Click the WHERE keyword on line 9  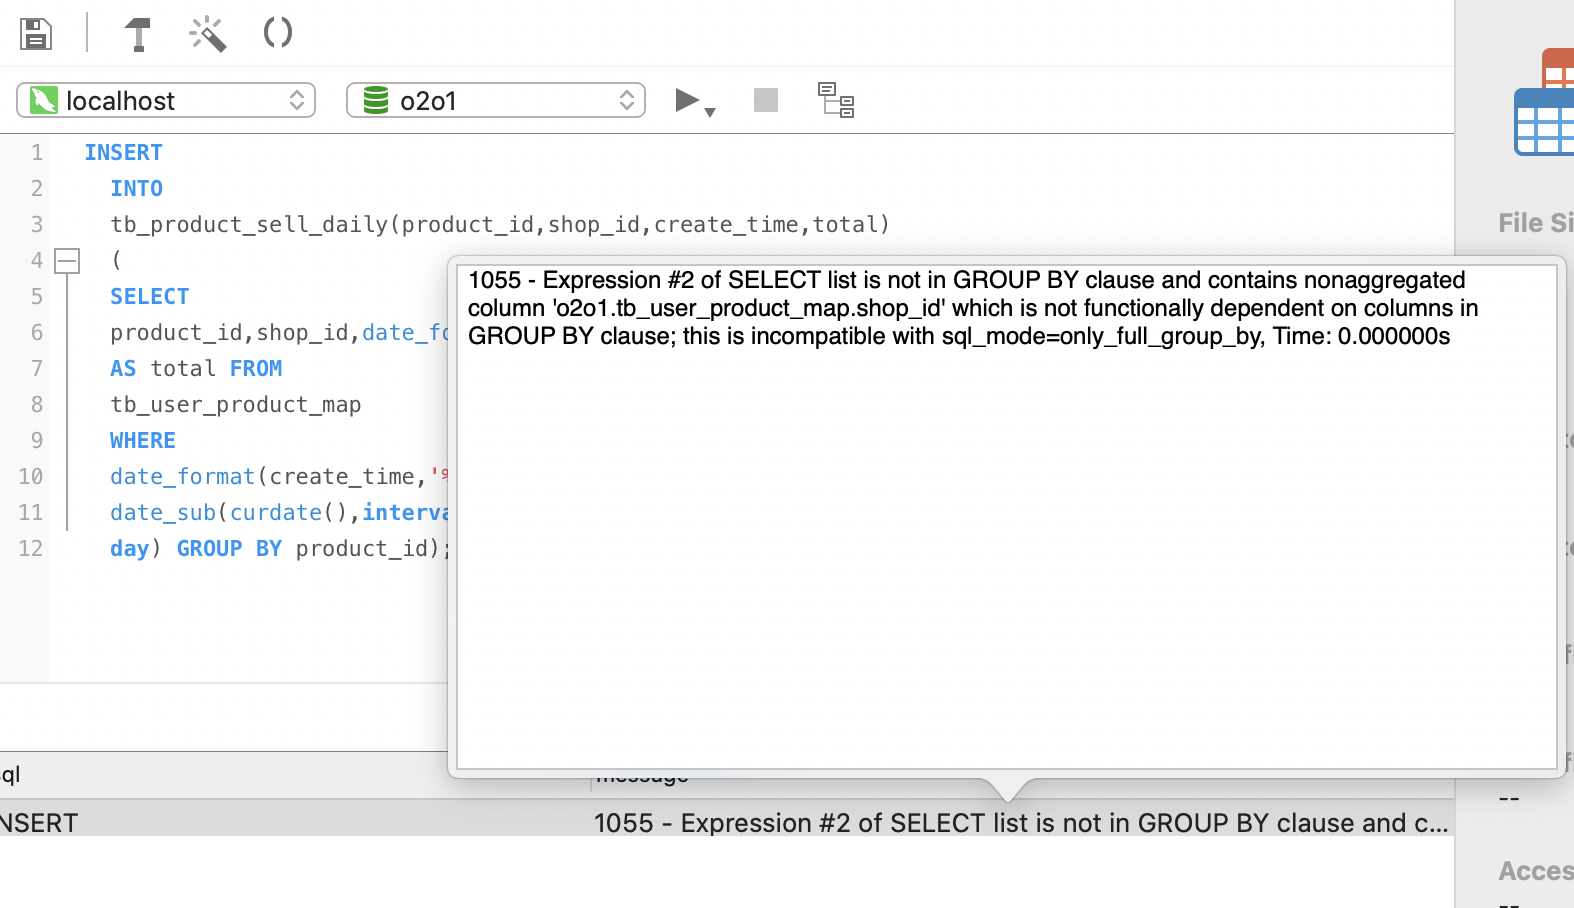[x=143, y=440]
